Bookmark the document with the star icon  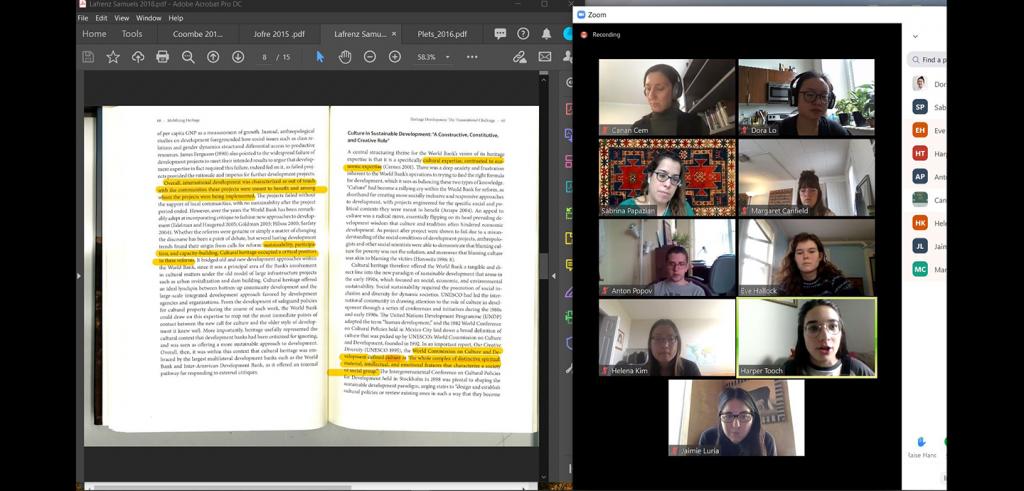point(113,57)
